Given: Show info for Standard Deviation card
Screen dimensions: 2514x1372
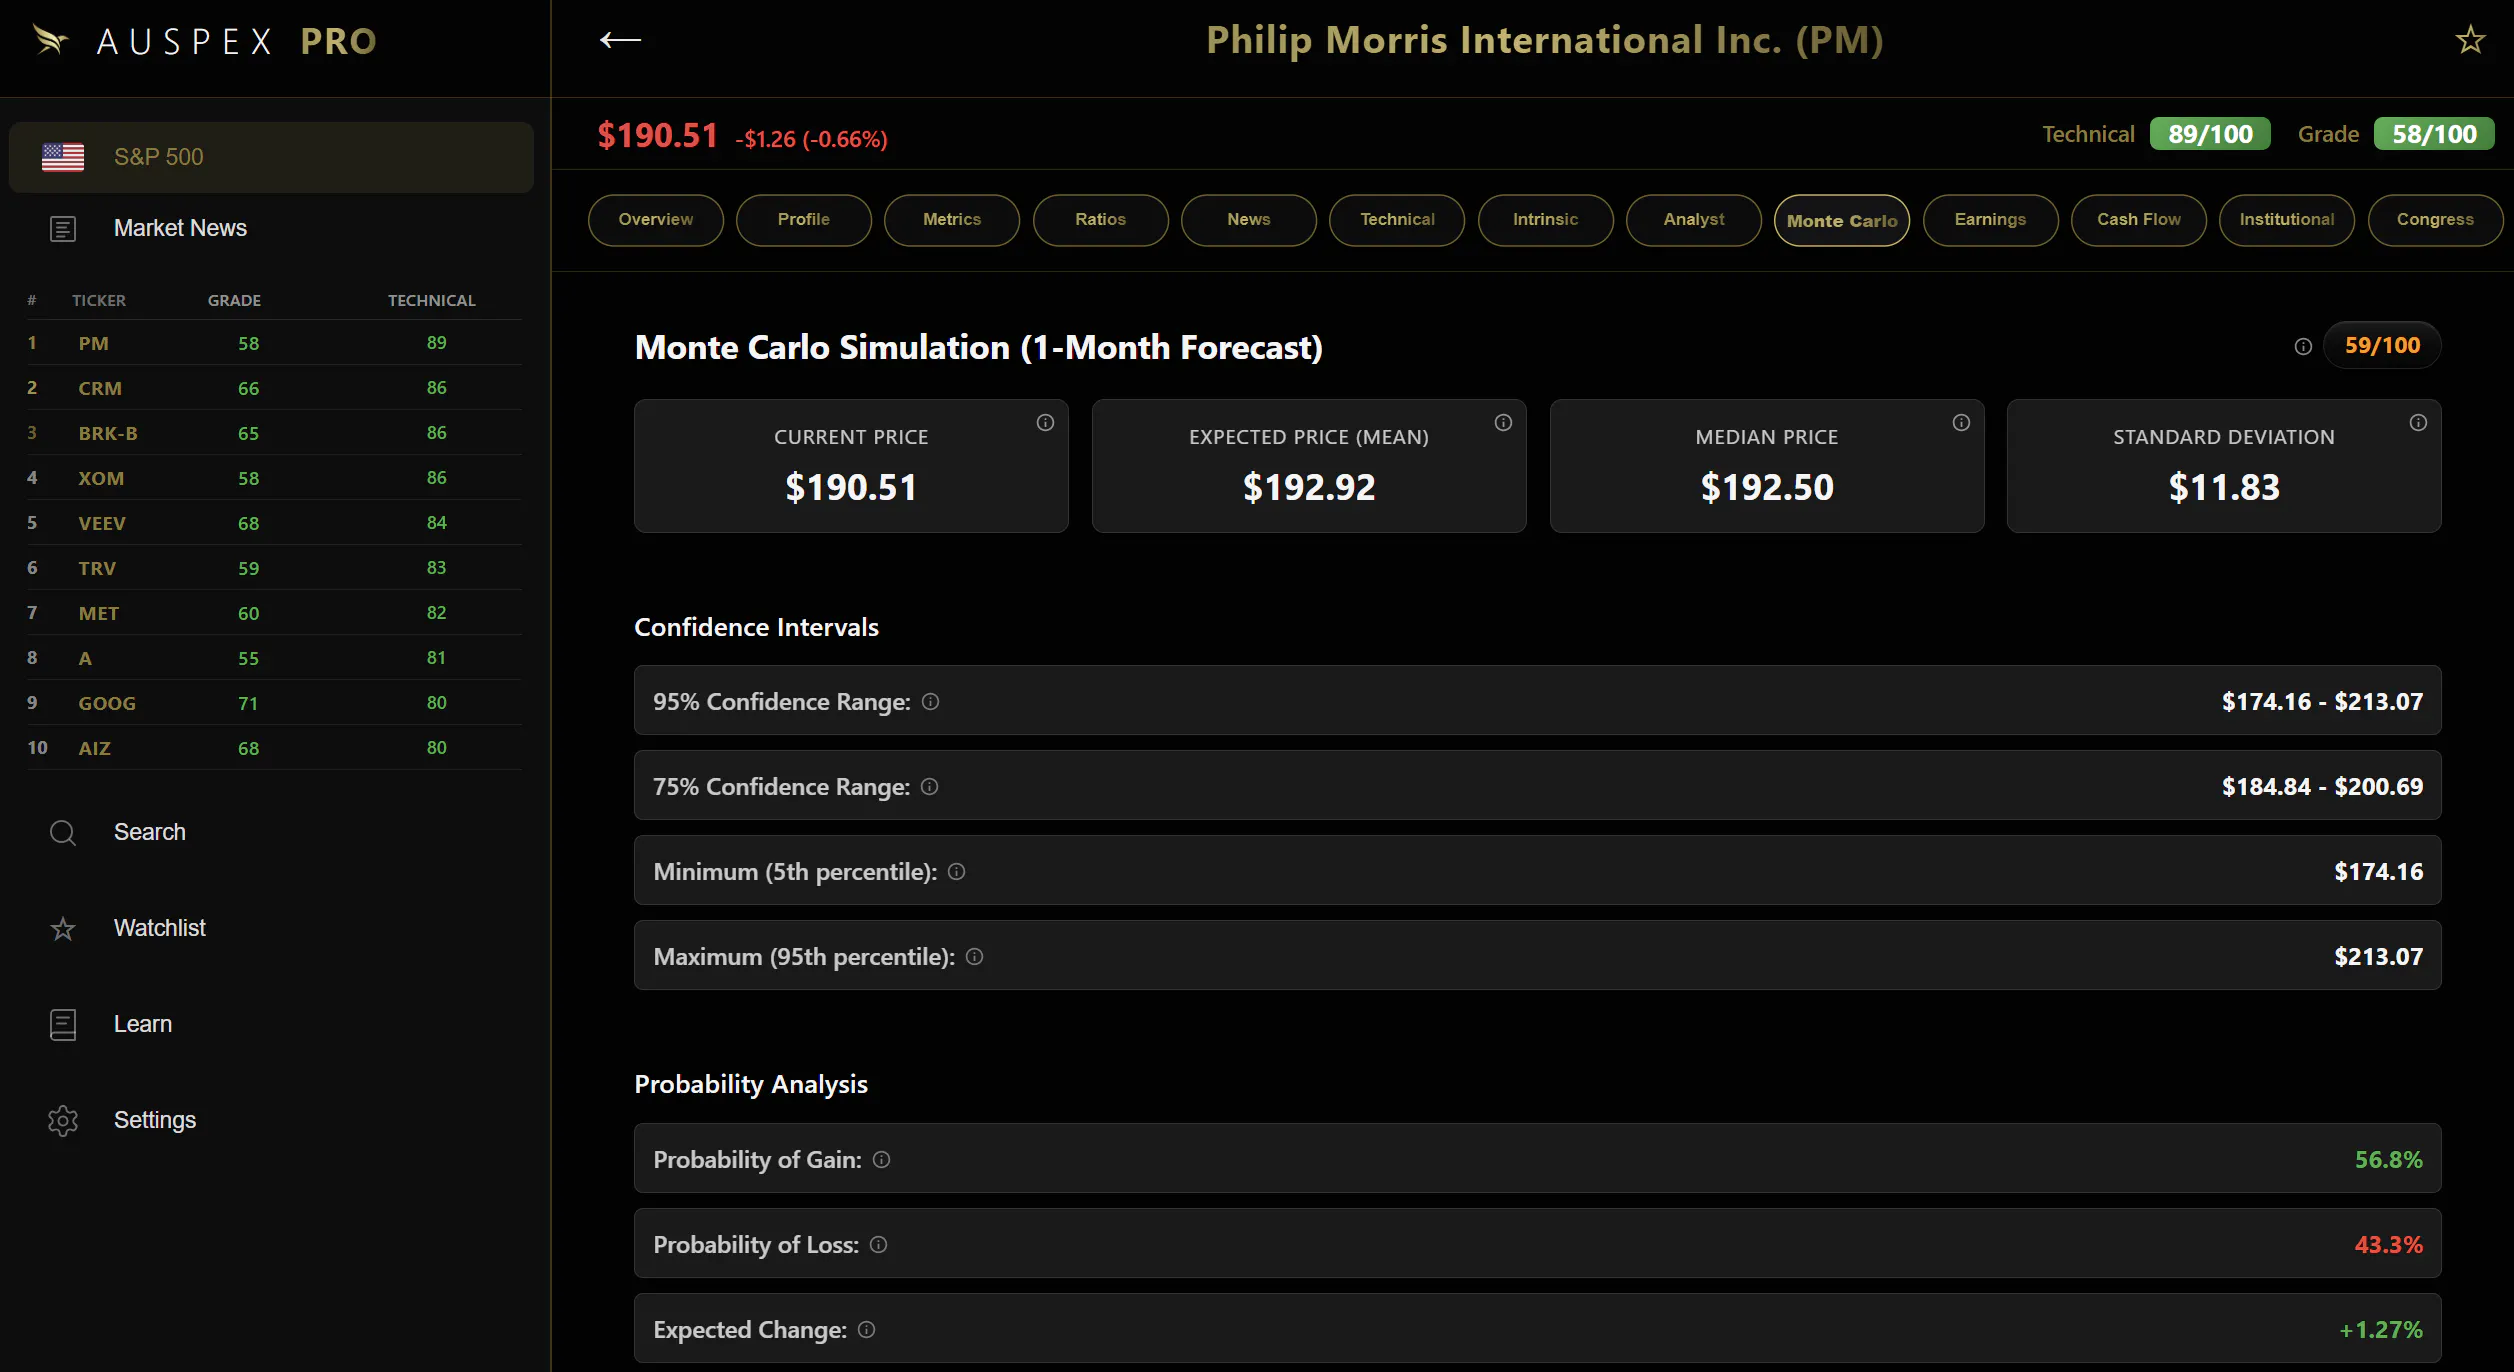Looking at the screenshot, I should (x=2418, y=423).
